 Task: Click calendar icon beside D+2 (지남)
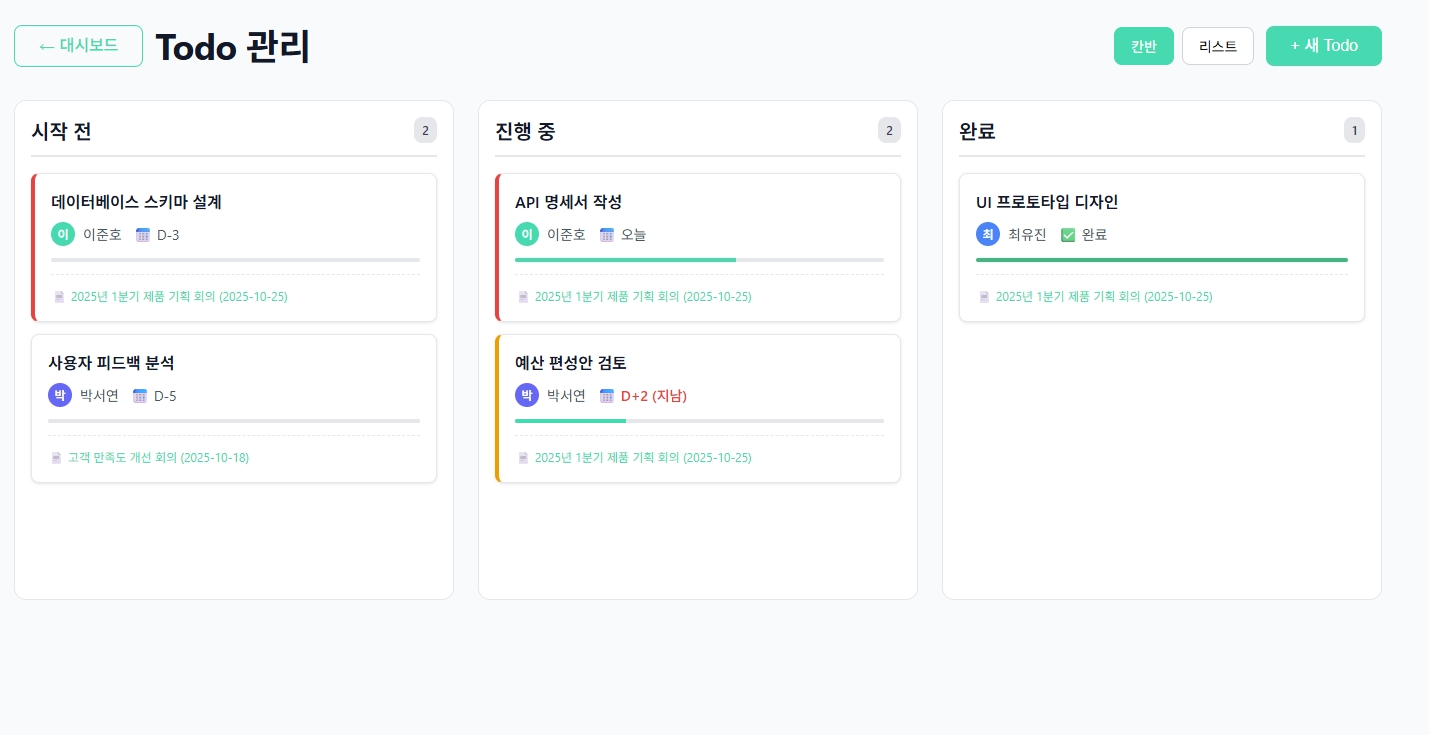607,396
